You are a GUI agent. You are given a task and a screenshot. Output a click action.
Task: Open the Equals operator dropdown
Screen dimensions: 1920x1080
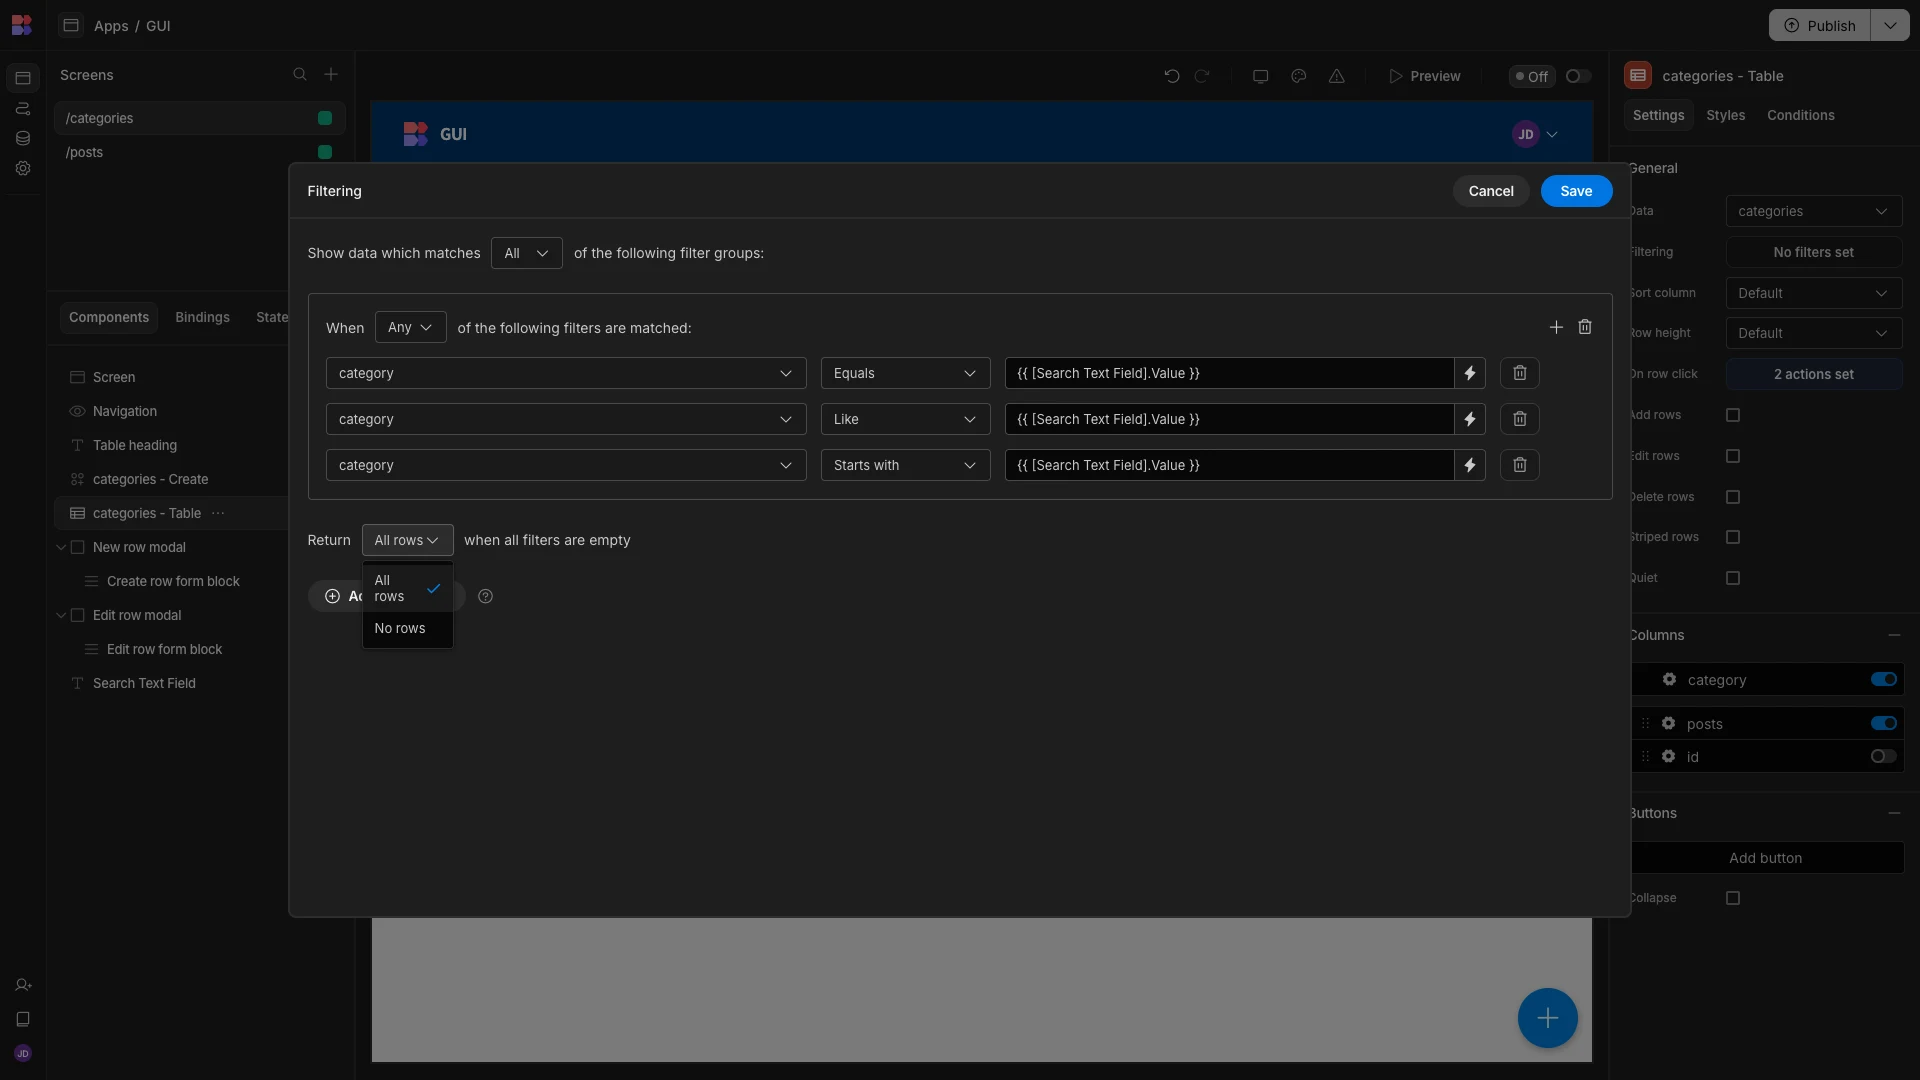(905, 373)
